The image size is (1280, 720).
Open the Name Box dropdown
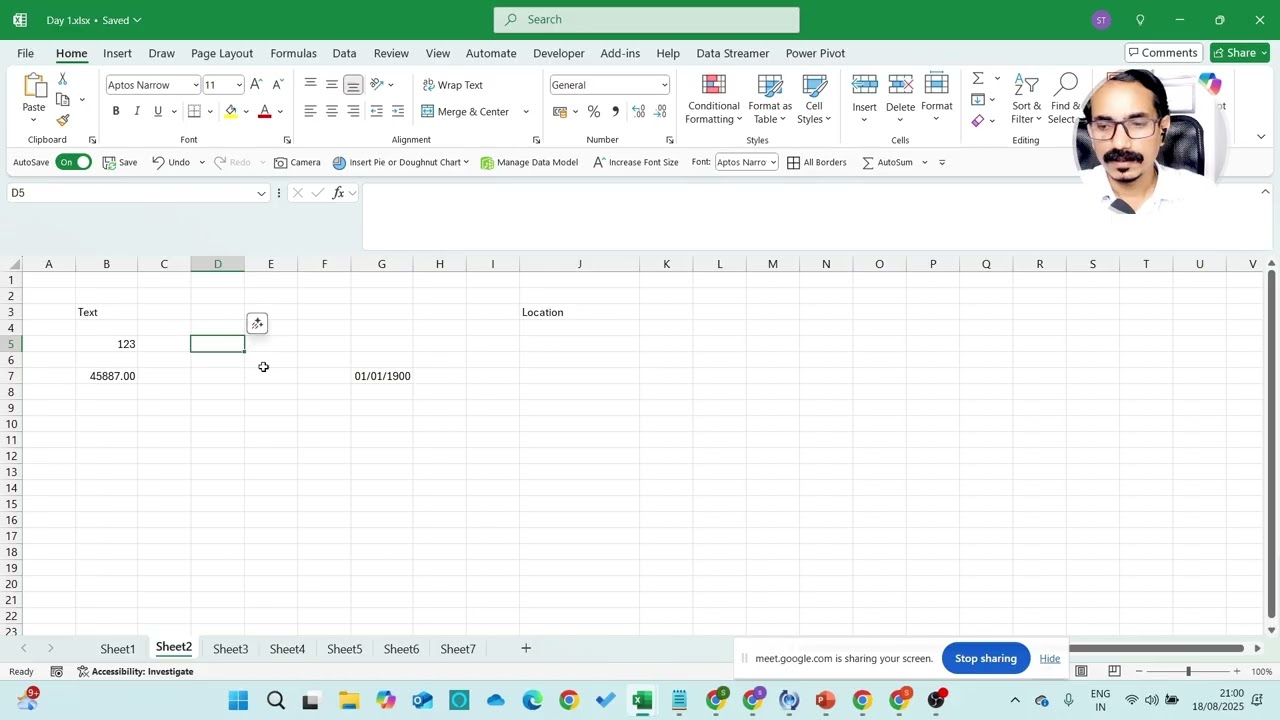pyautogui.click(x=262, y=193)
